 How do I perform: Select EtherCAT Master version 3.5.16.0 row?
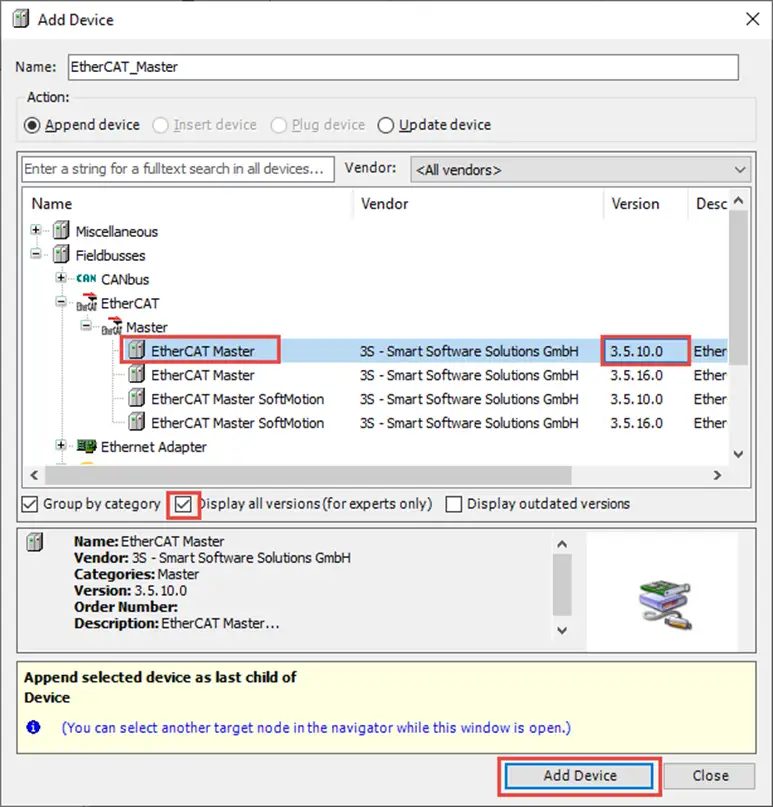point(375,375)
